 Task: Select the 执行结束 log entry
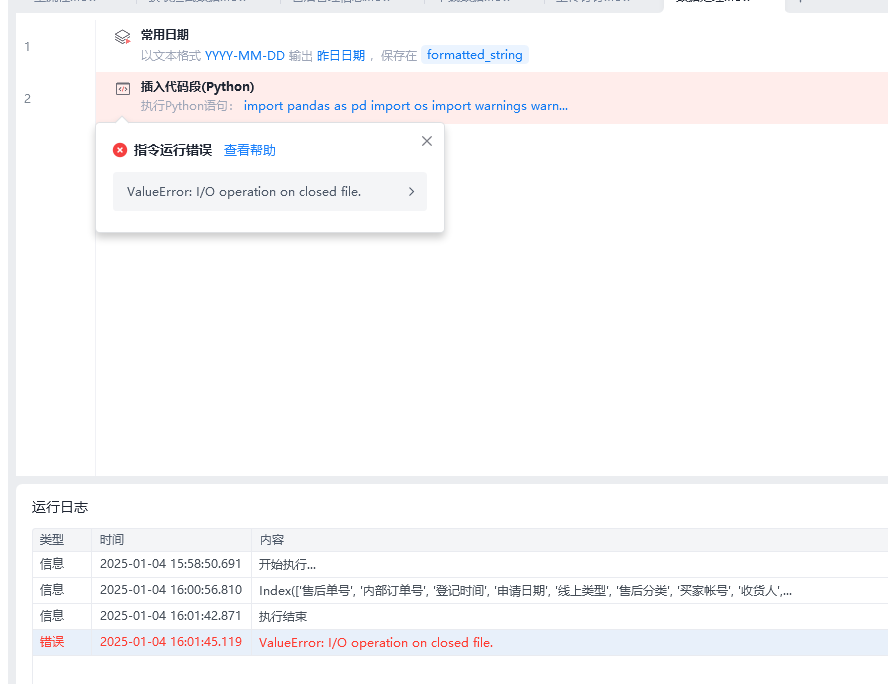click(460, 617)
